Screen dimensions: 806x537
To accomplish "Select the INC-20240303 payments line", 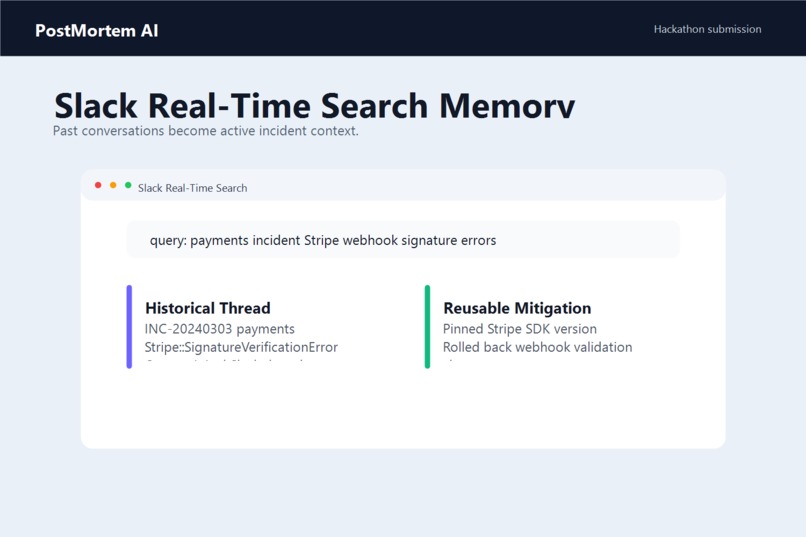I will (x=219, y=329).
